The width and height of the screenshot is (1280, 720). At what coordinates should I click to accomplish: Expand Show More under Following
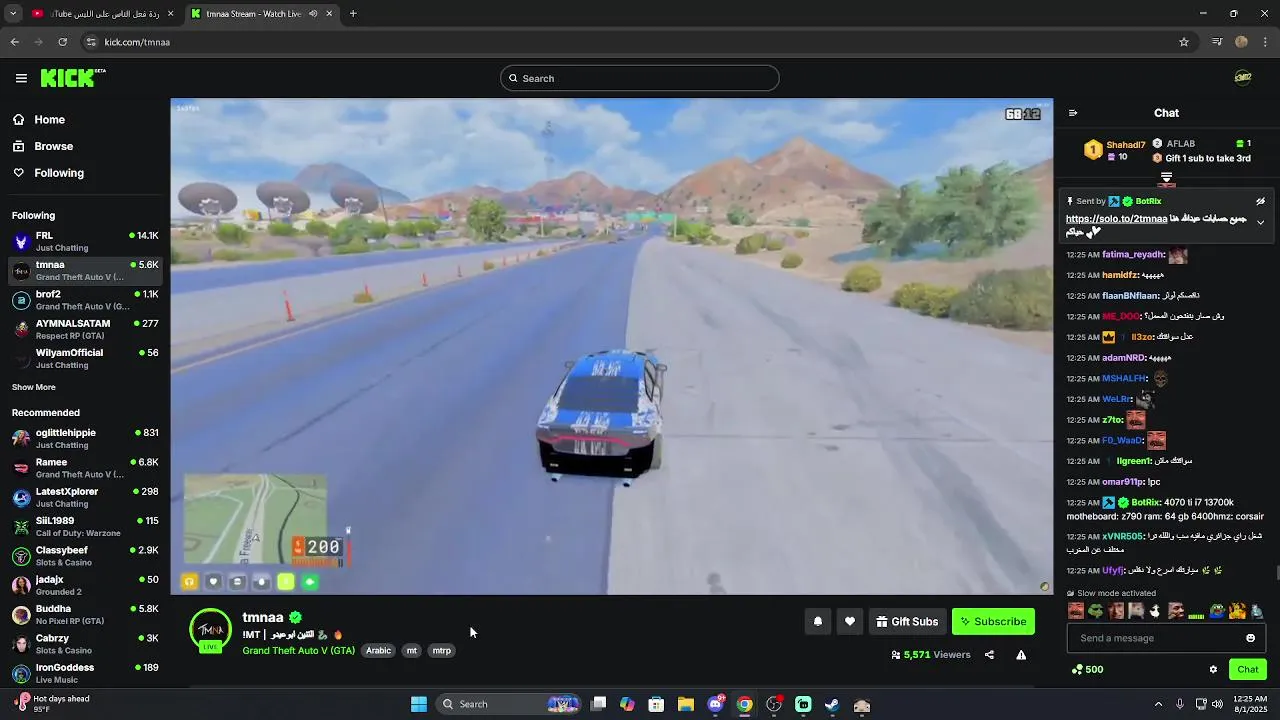[34, 387]
